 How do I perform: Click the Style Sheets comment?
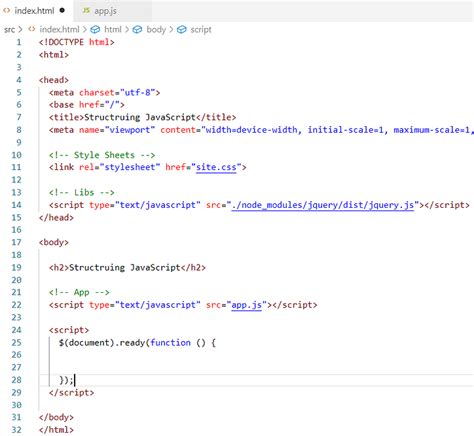pyautogui.click(x=102, y=155)
